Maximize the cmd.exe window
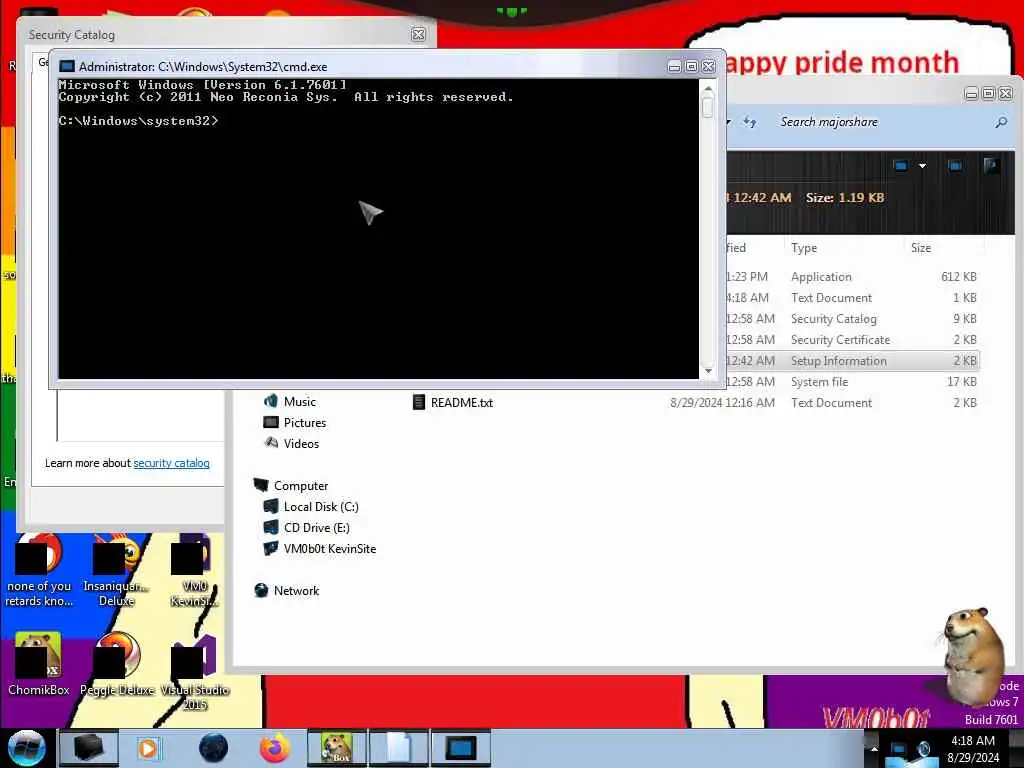This screenshot has width=1024, height=768. point(691,67)
